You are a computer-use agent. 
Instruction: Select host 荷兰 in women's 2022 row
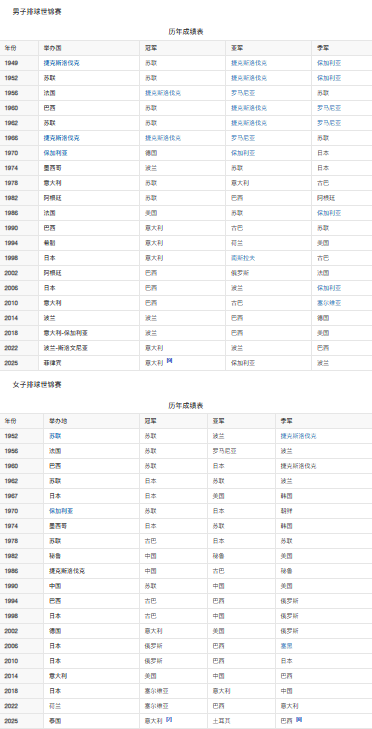point(55,706)
